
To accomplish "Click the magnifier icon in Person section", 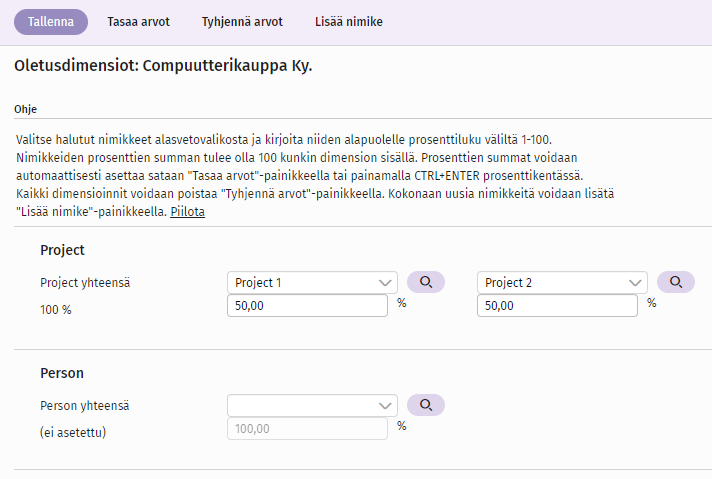I will click(x=426, y=405).
